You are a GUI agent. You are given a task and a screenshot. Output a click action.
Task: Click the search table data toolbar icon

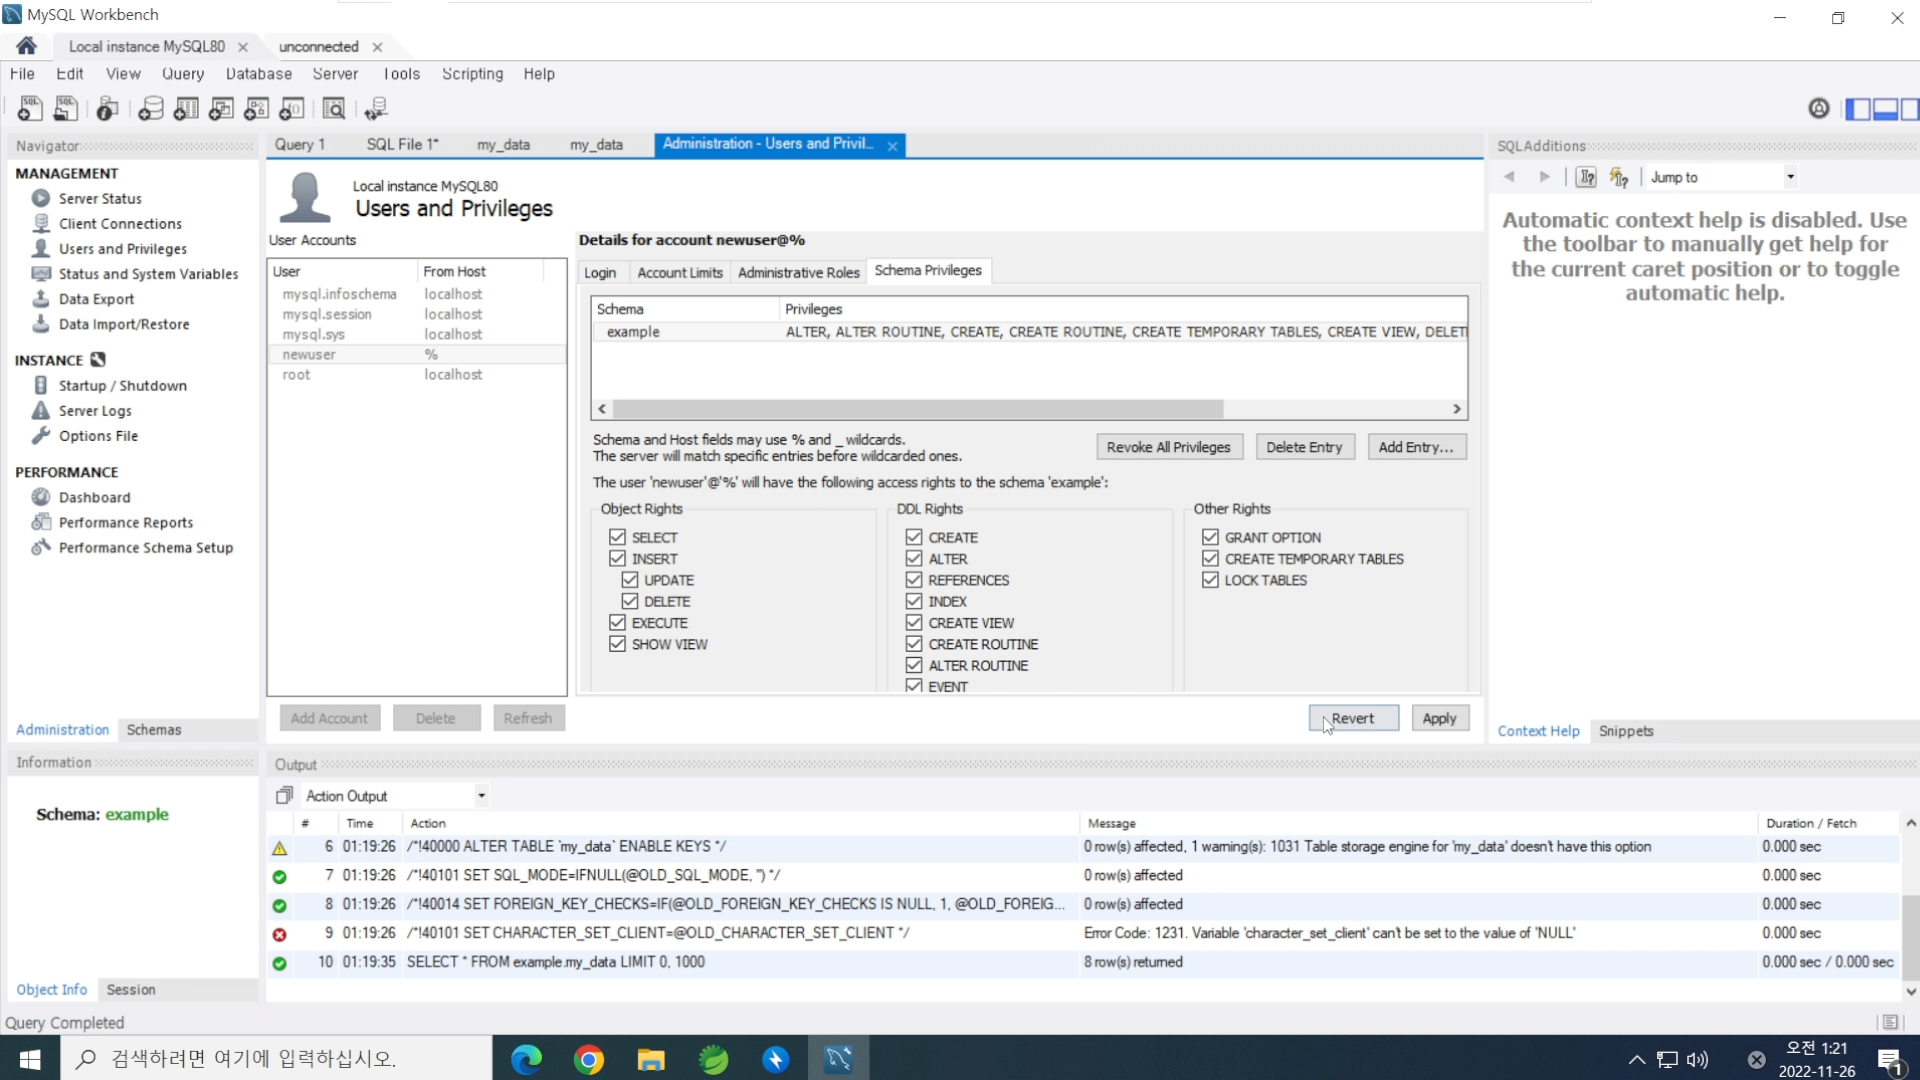334,108
